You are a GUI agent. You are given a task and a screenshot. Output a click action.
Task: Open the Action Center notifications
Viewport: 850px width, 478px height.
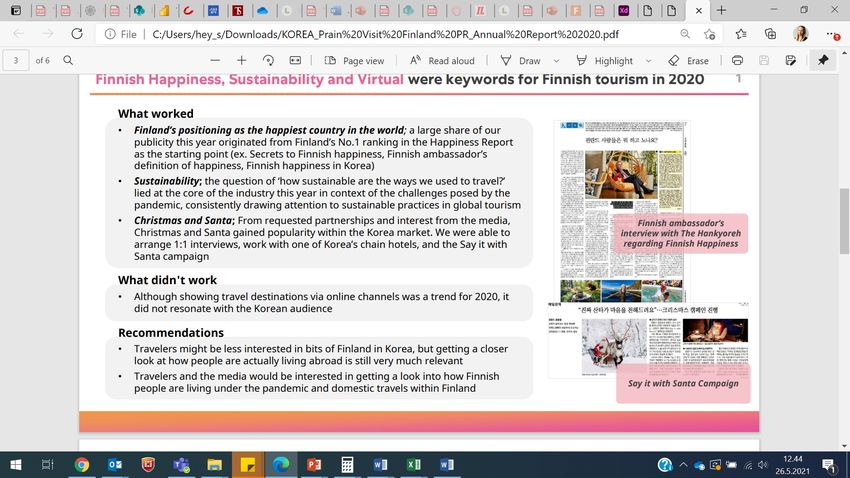[829, 464]
